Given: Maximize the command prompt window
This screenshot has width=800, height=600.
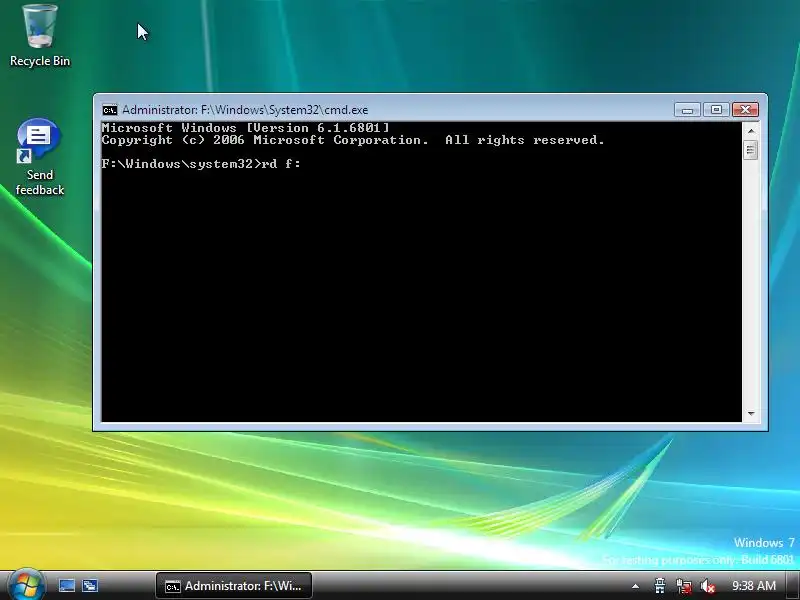Looking at the screenshot, I should 716,110.
